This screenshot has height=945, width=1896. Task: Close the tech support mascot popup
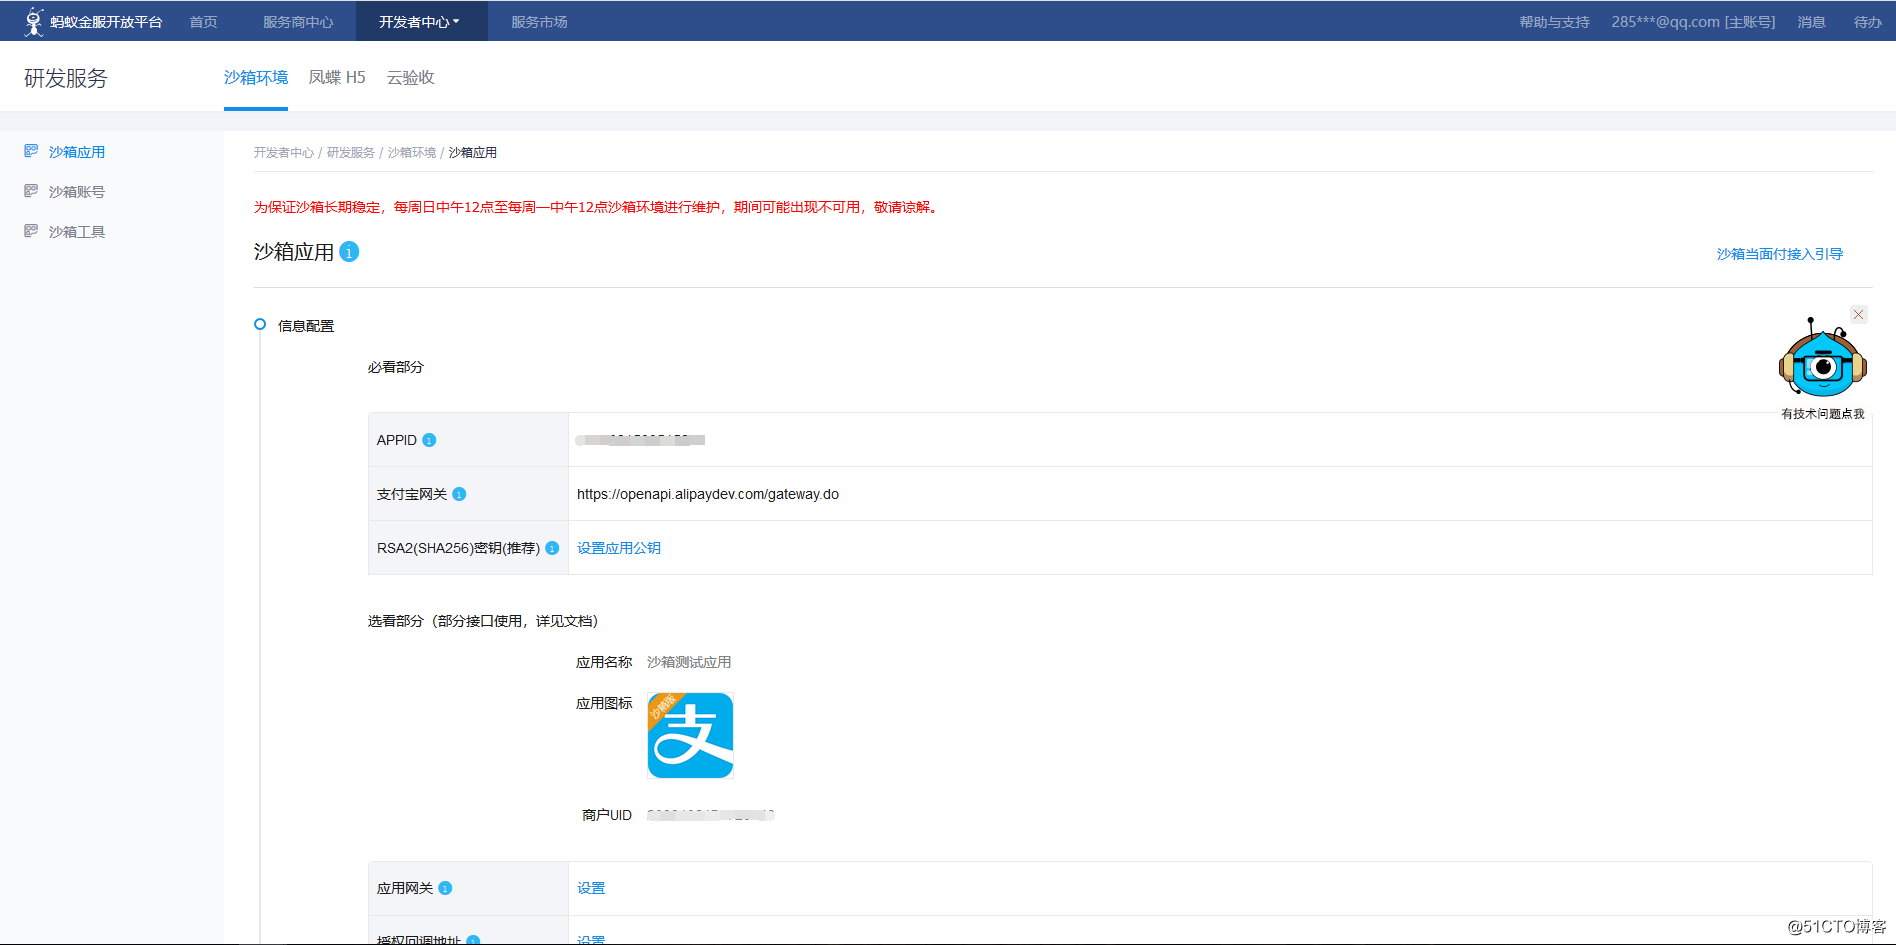(x=1858, y=314)
